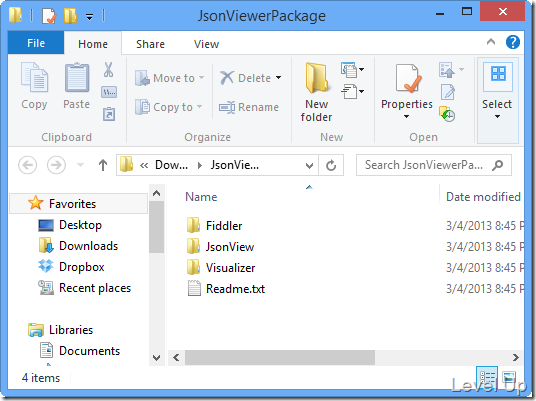Click the Help question mark icon
The width and height of the screenshot is (536, 401).
click(513, 42)
